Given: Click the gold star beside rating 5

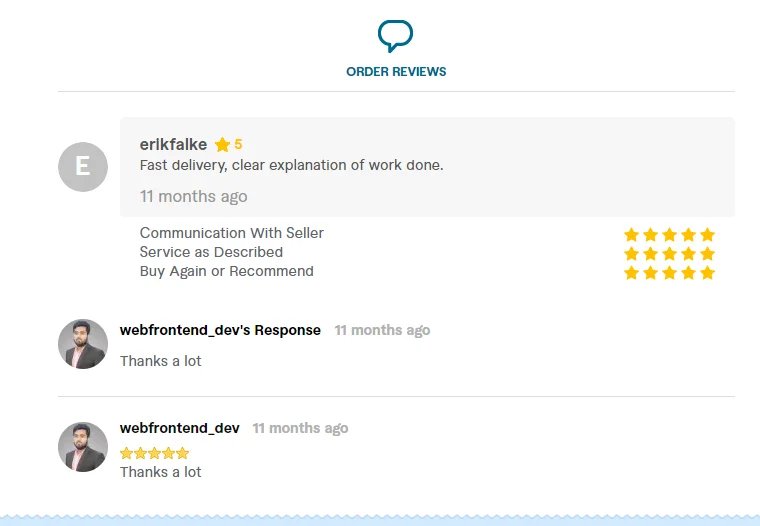Looking at the screenshot, I should [x=222, y=145].
